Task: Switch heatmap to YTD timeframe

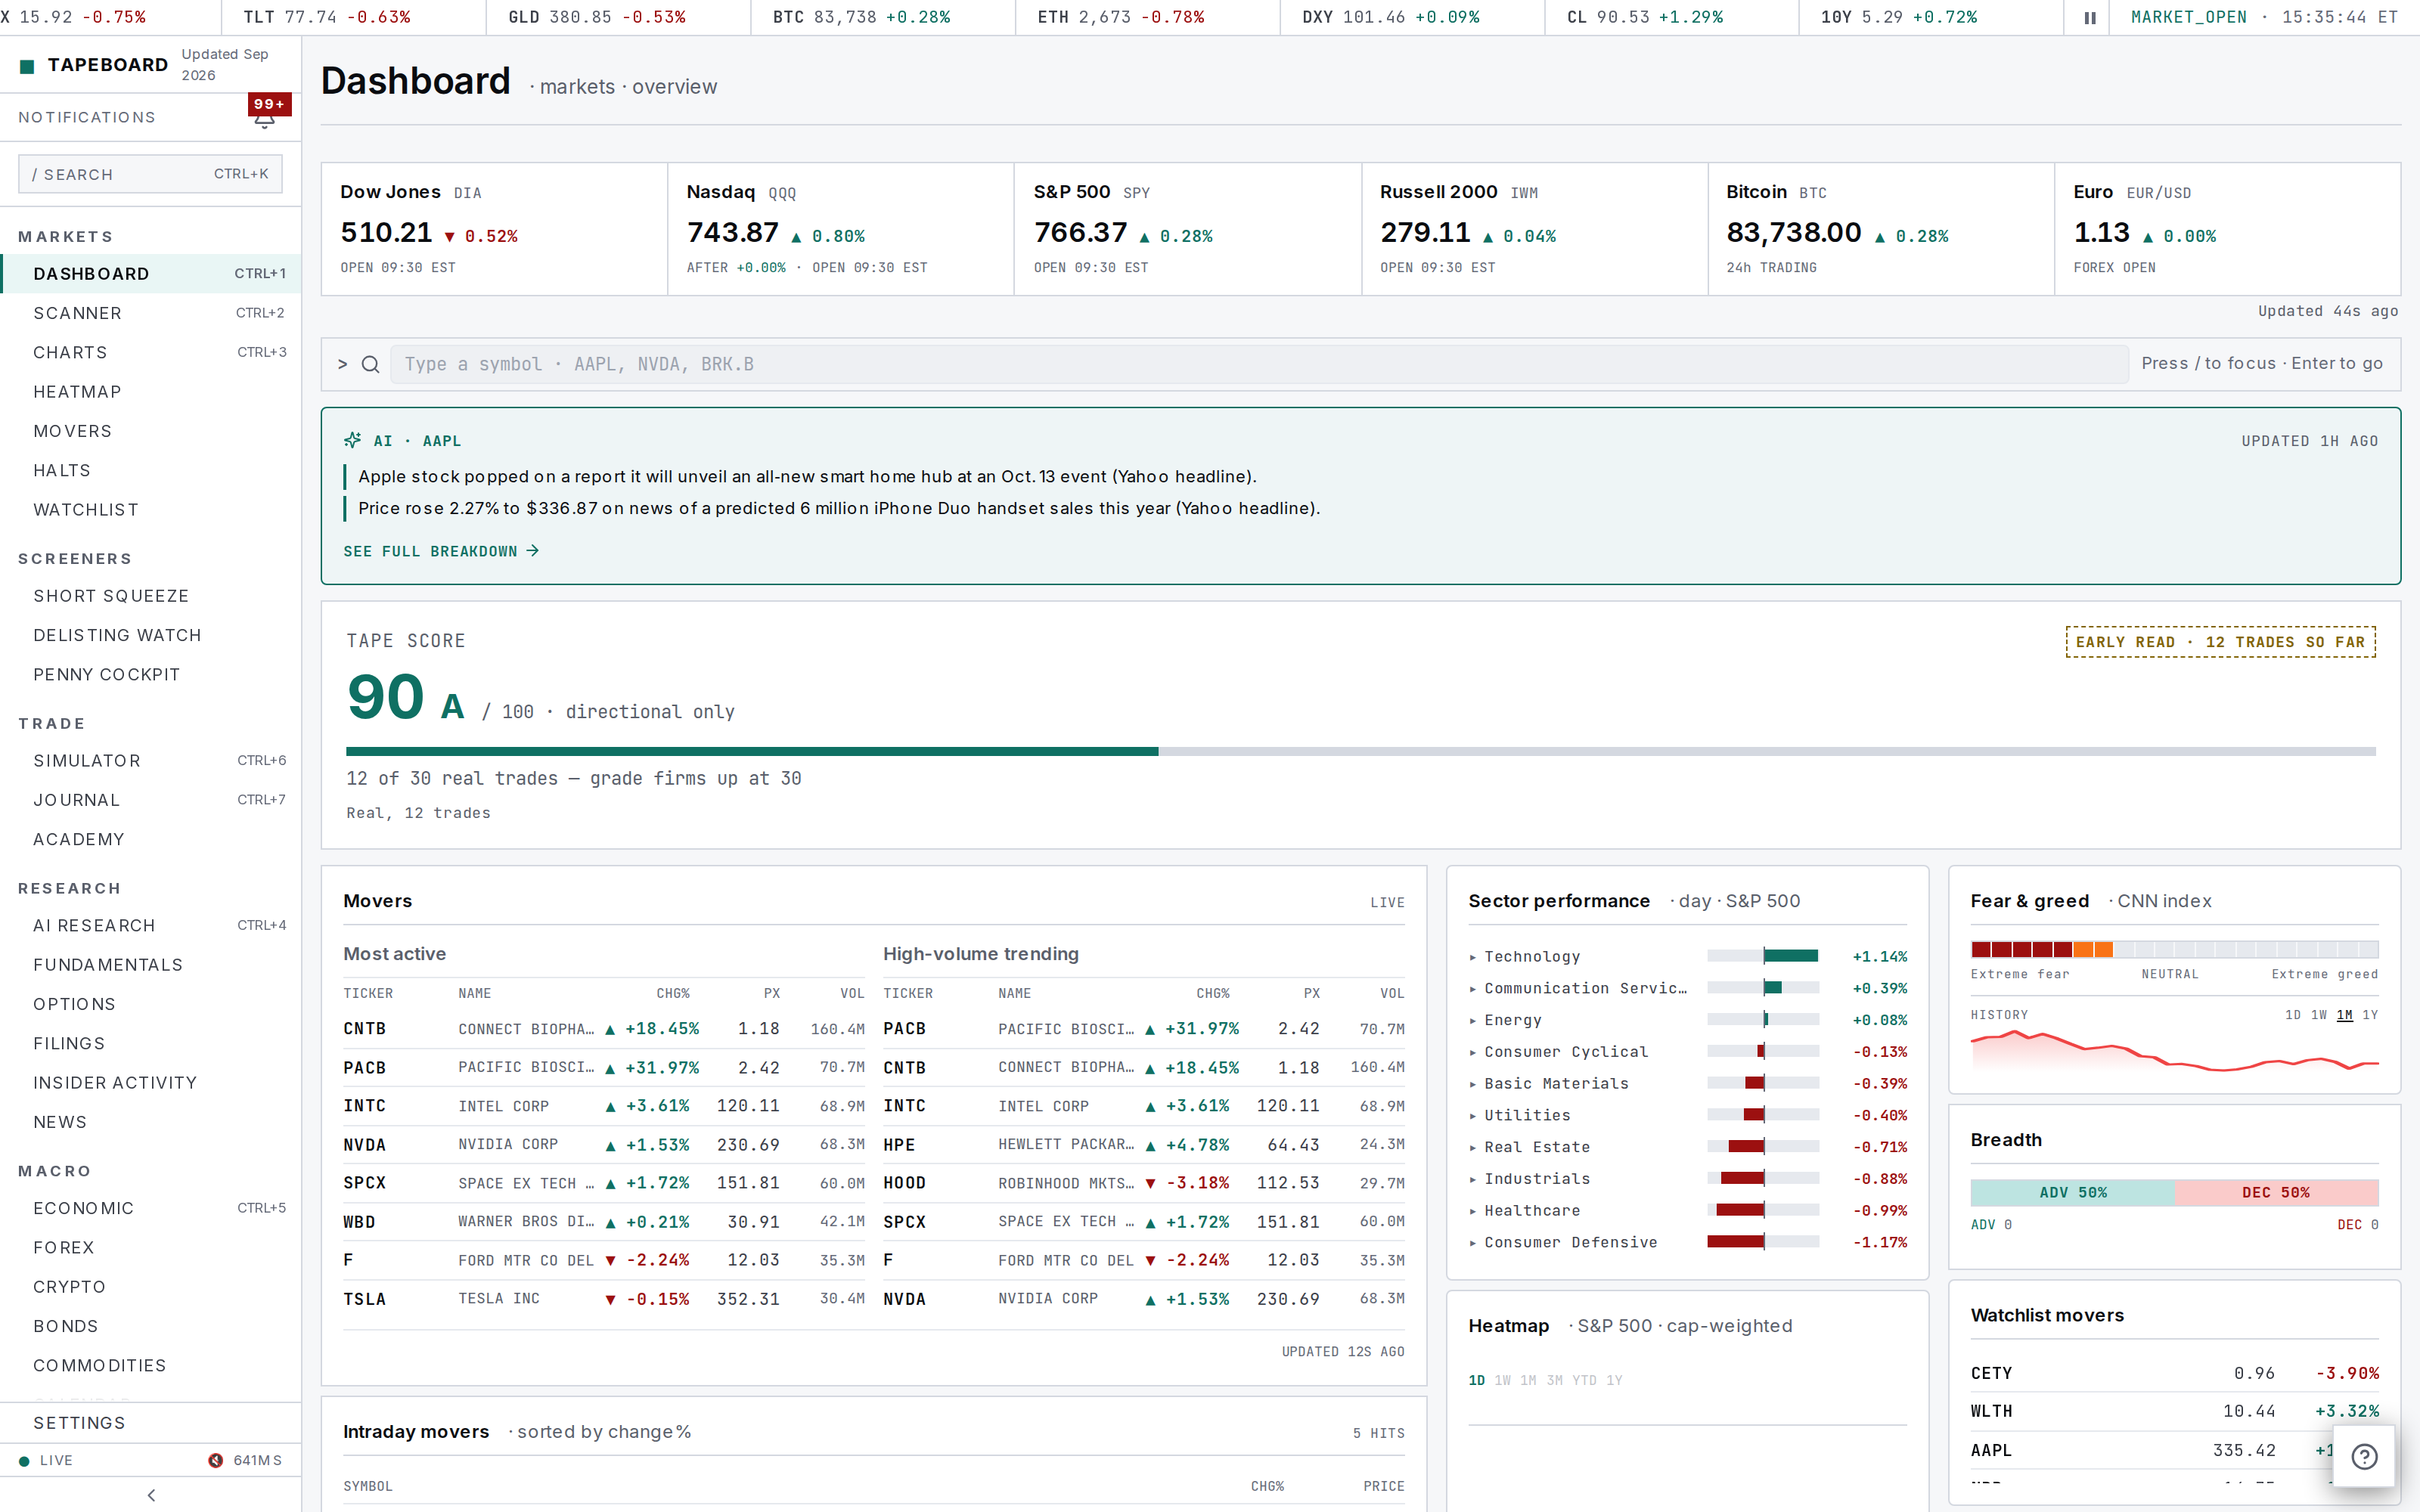Action: 1584,1380
